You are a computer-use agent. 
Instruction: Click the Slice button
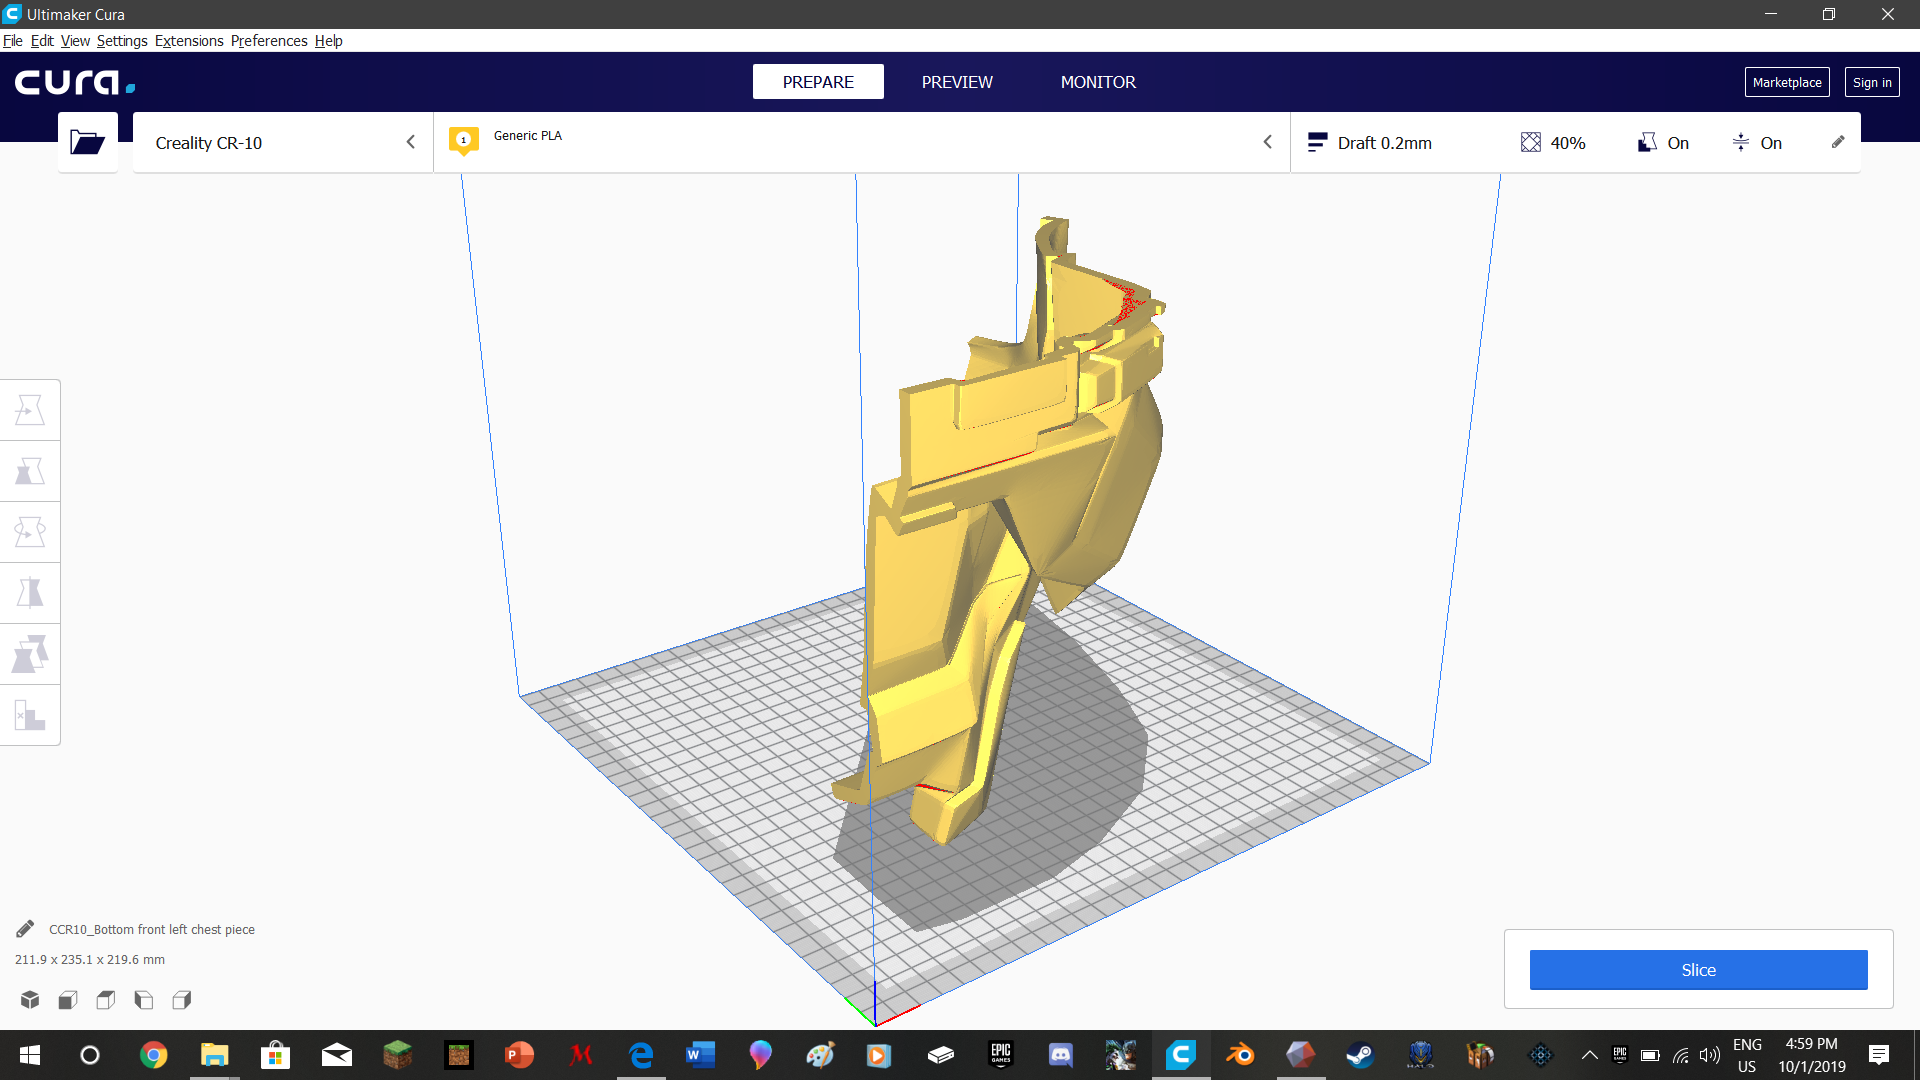click(x=1698, y=970)
